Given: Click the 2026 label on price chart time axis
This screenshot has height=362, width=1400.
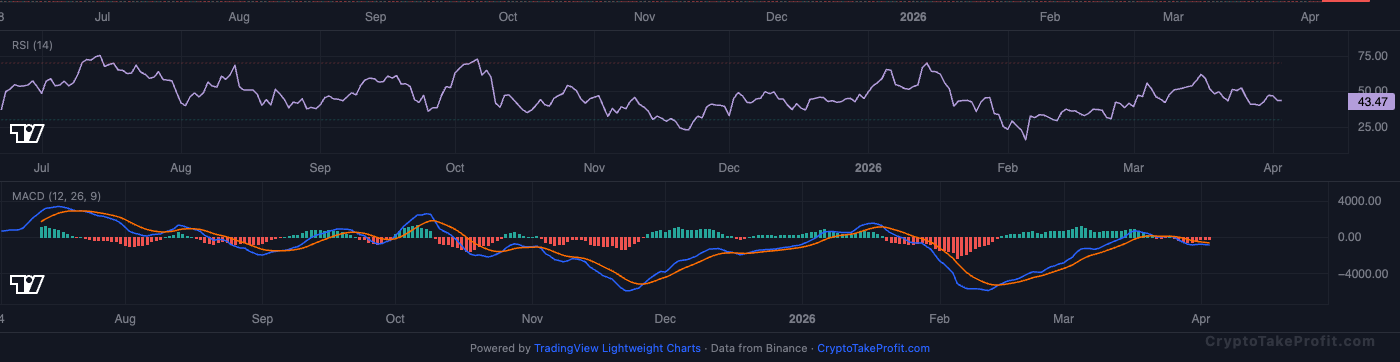Looking at the screenshot, I should coord(914,17).
